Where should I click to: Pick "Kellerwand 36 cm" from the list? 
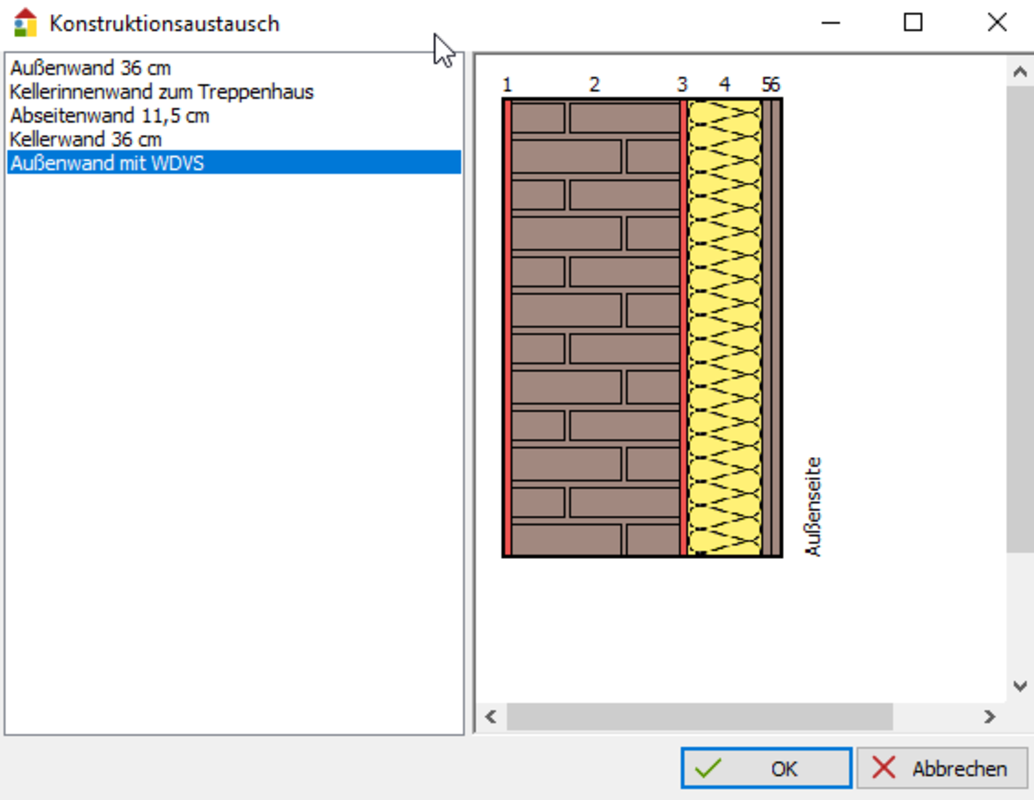[x=85, y=139]
